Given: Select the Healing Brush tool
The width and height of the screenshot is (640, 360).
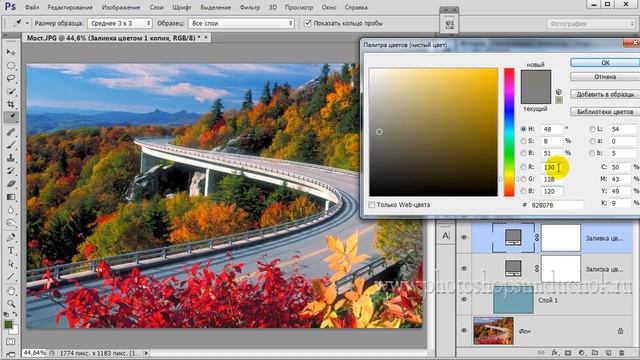Looking at the screenshot, I should pos(11,132).
